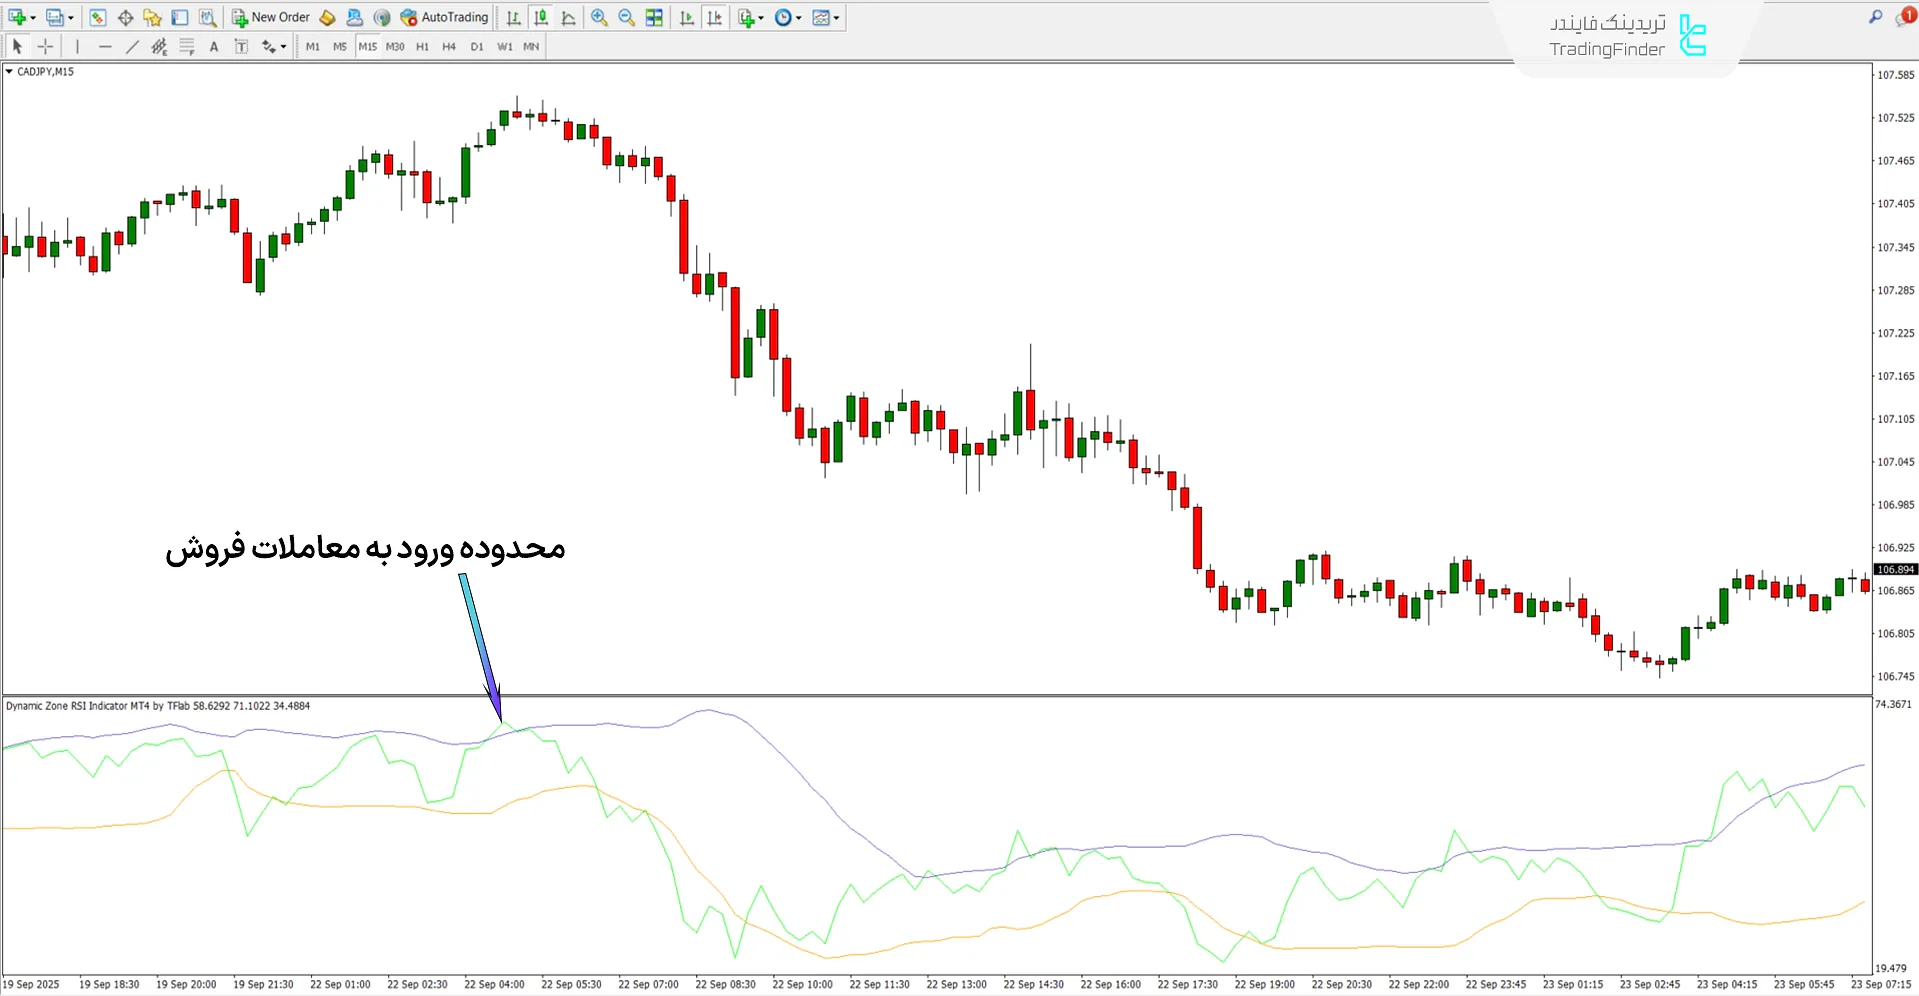Collapse the CADJPY,M15 chart title arrow

[x=8, y=71]
